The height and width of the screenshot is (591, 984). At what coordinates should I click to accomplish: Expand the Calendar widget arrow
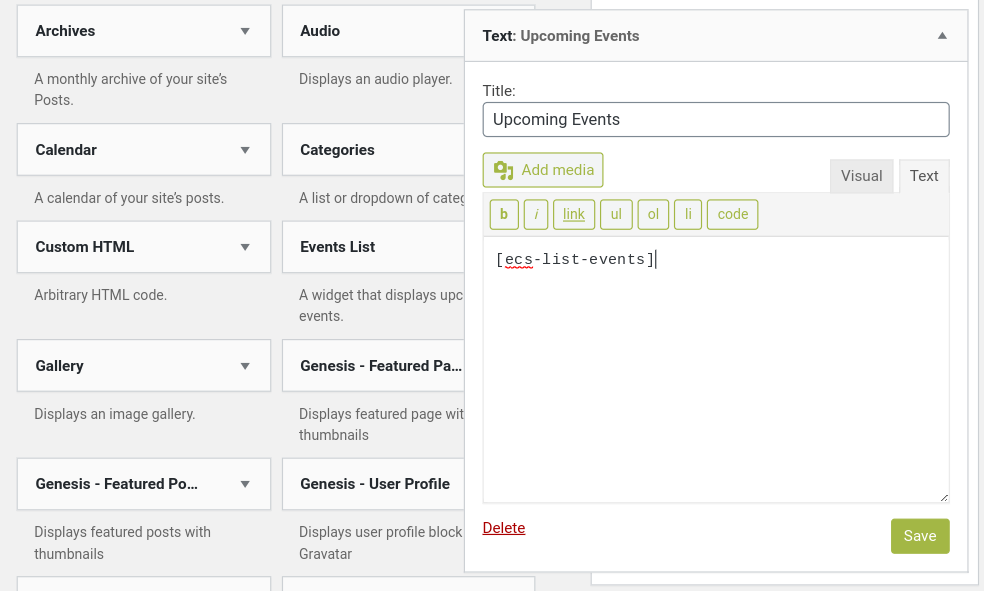245,150
